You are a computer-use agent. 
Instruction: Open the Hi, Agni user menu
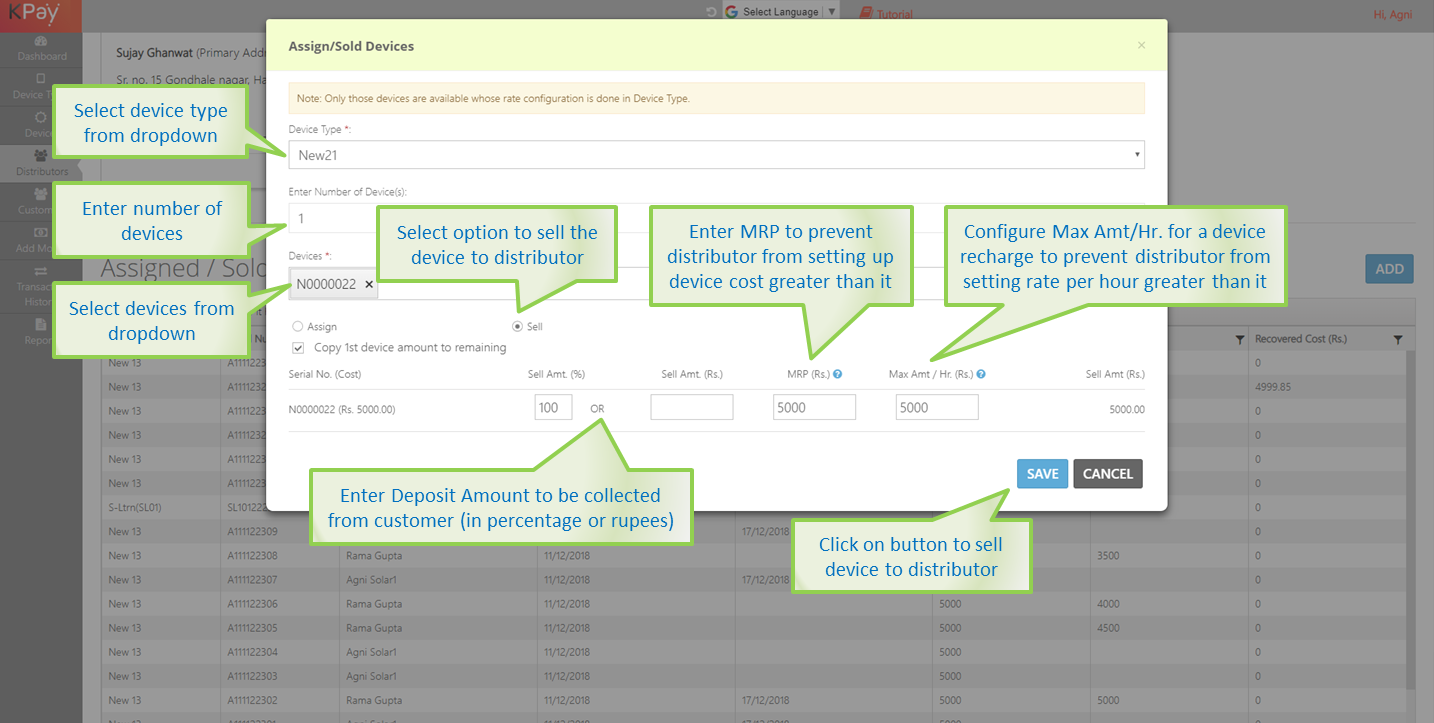[1392, 14]
